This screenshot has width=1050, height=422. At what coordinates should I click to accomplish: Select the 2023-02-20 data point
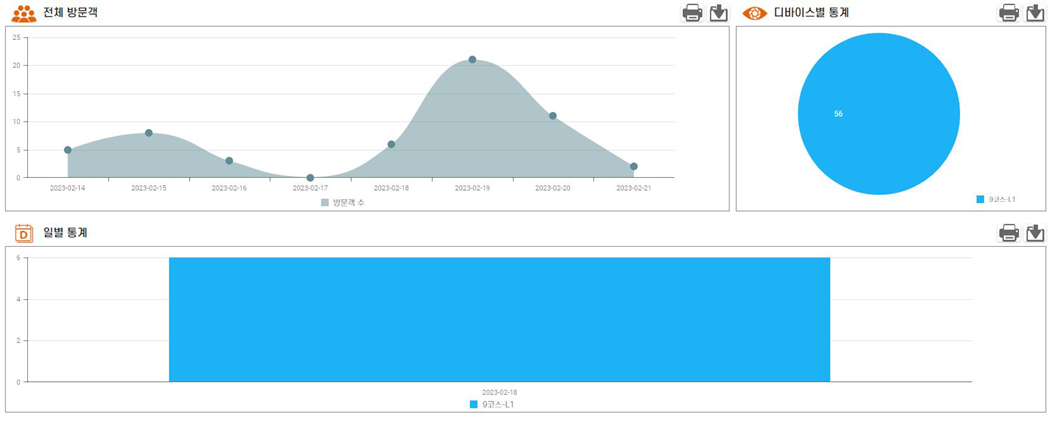click(x=552, y=116)
